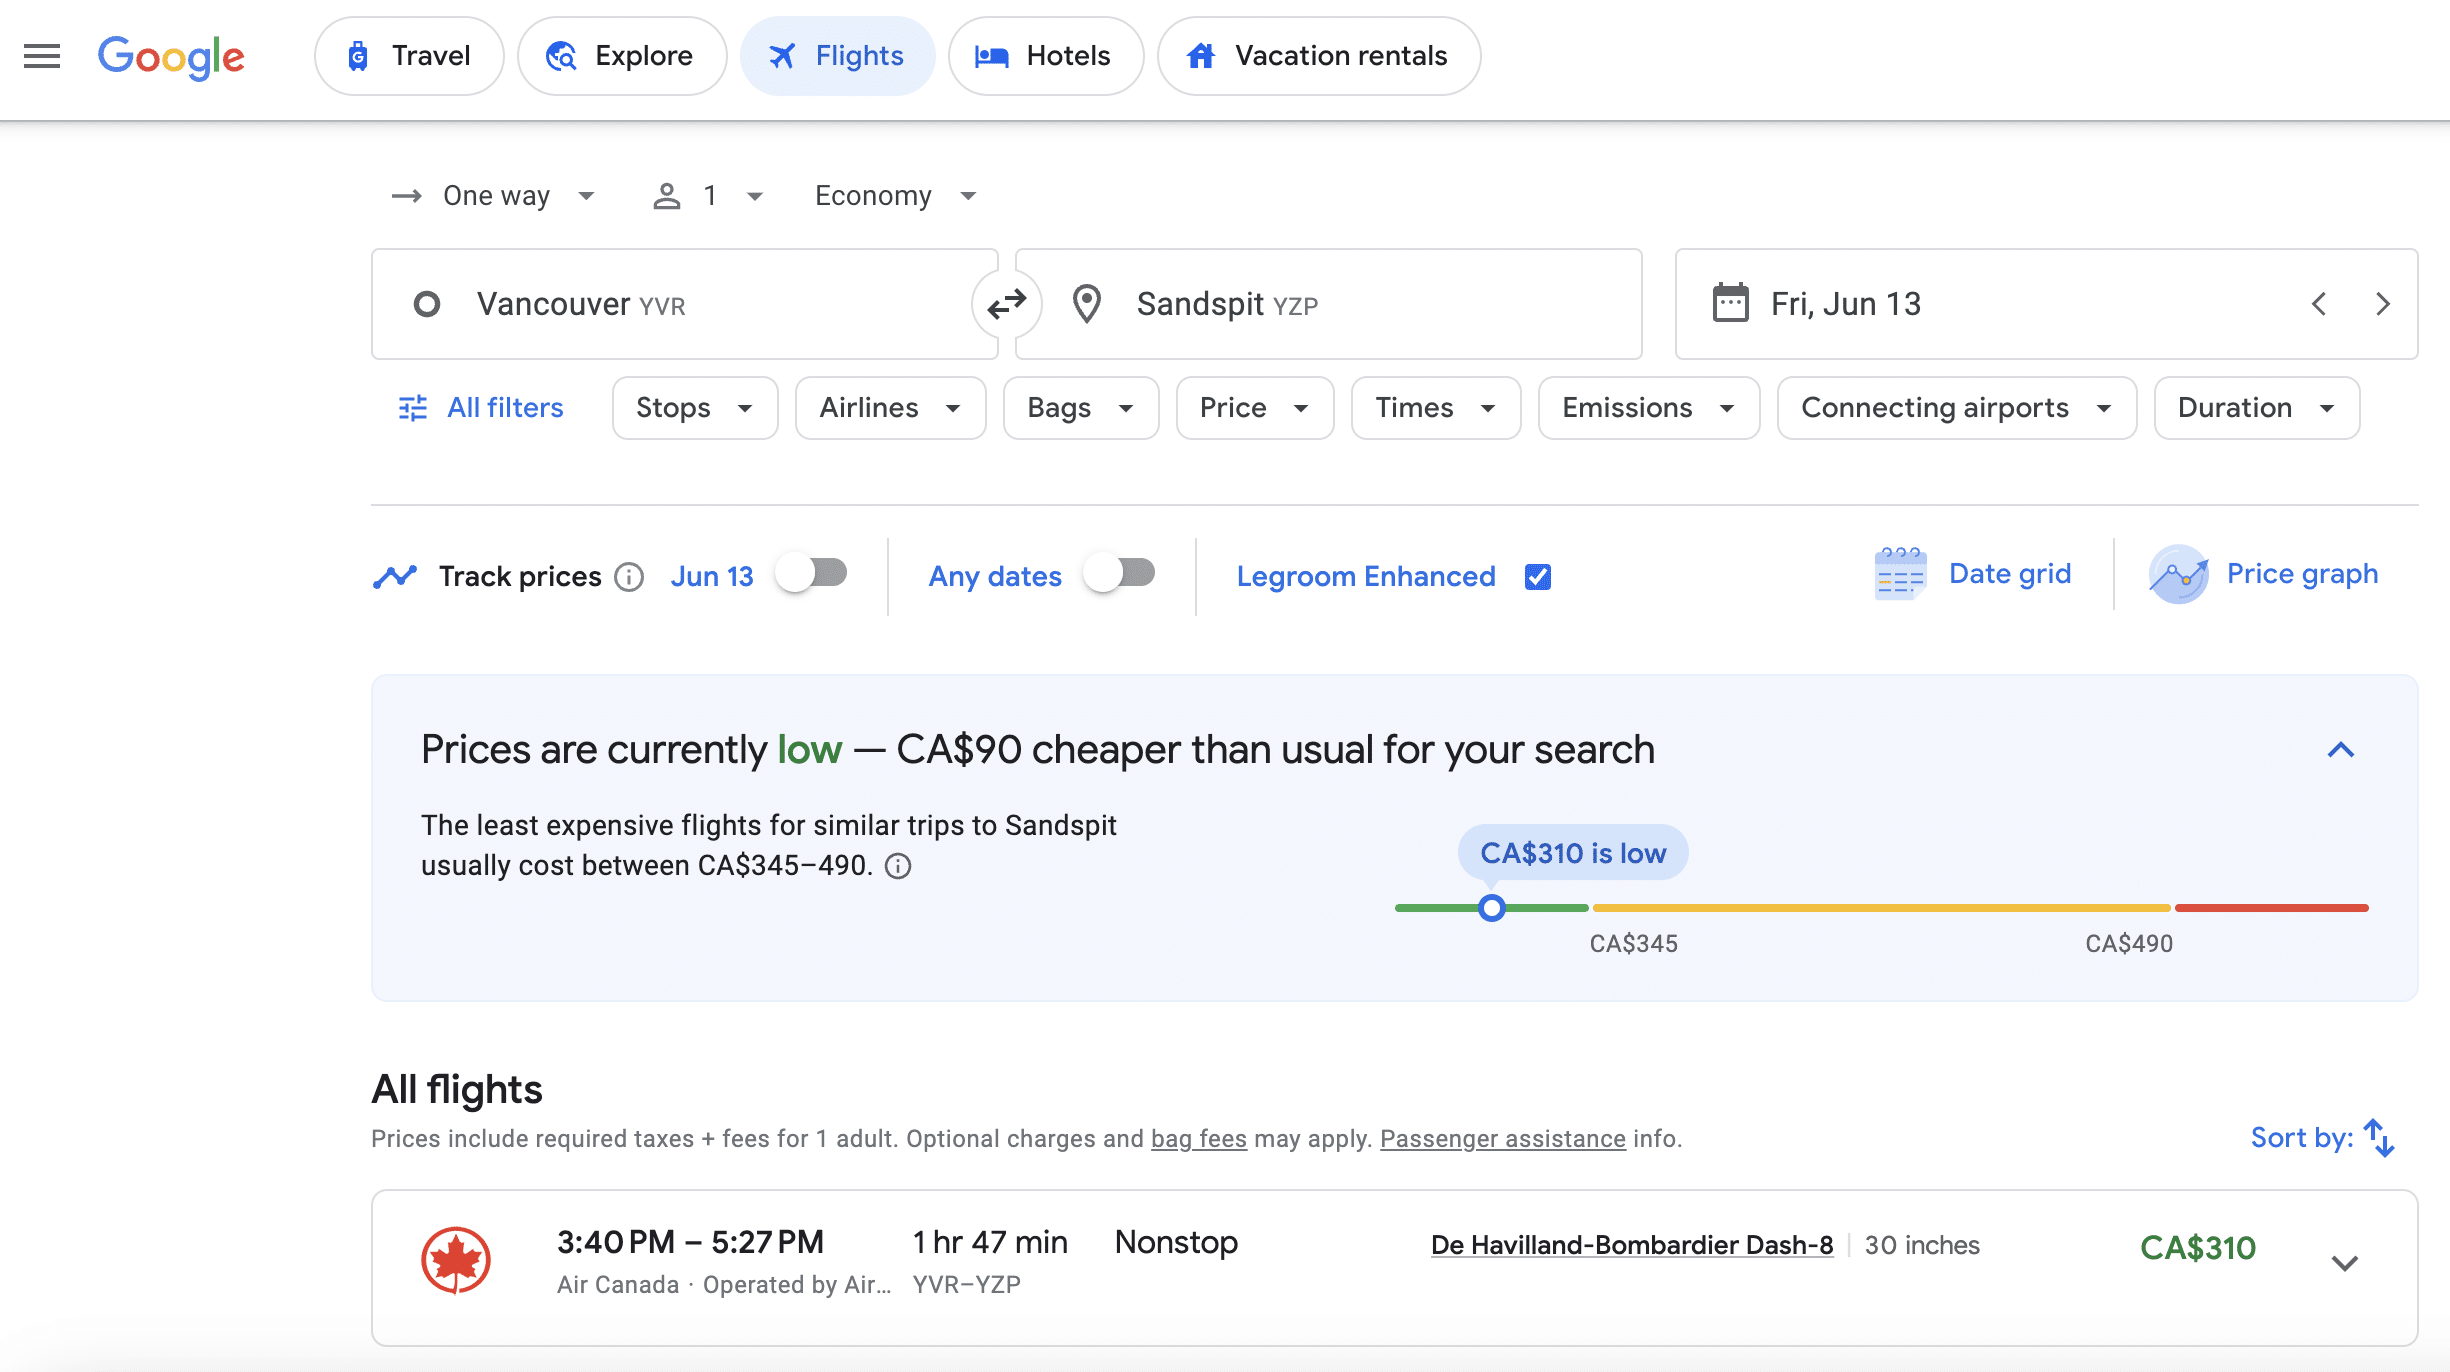The image size is (2450, 1372).
Task: Click the Track prices info icon
Action: [629, 577]
